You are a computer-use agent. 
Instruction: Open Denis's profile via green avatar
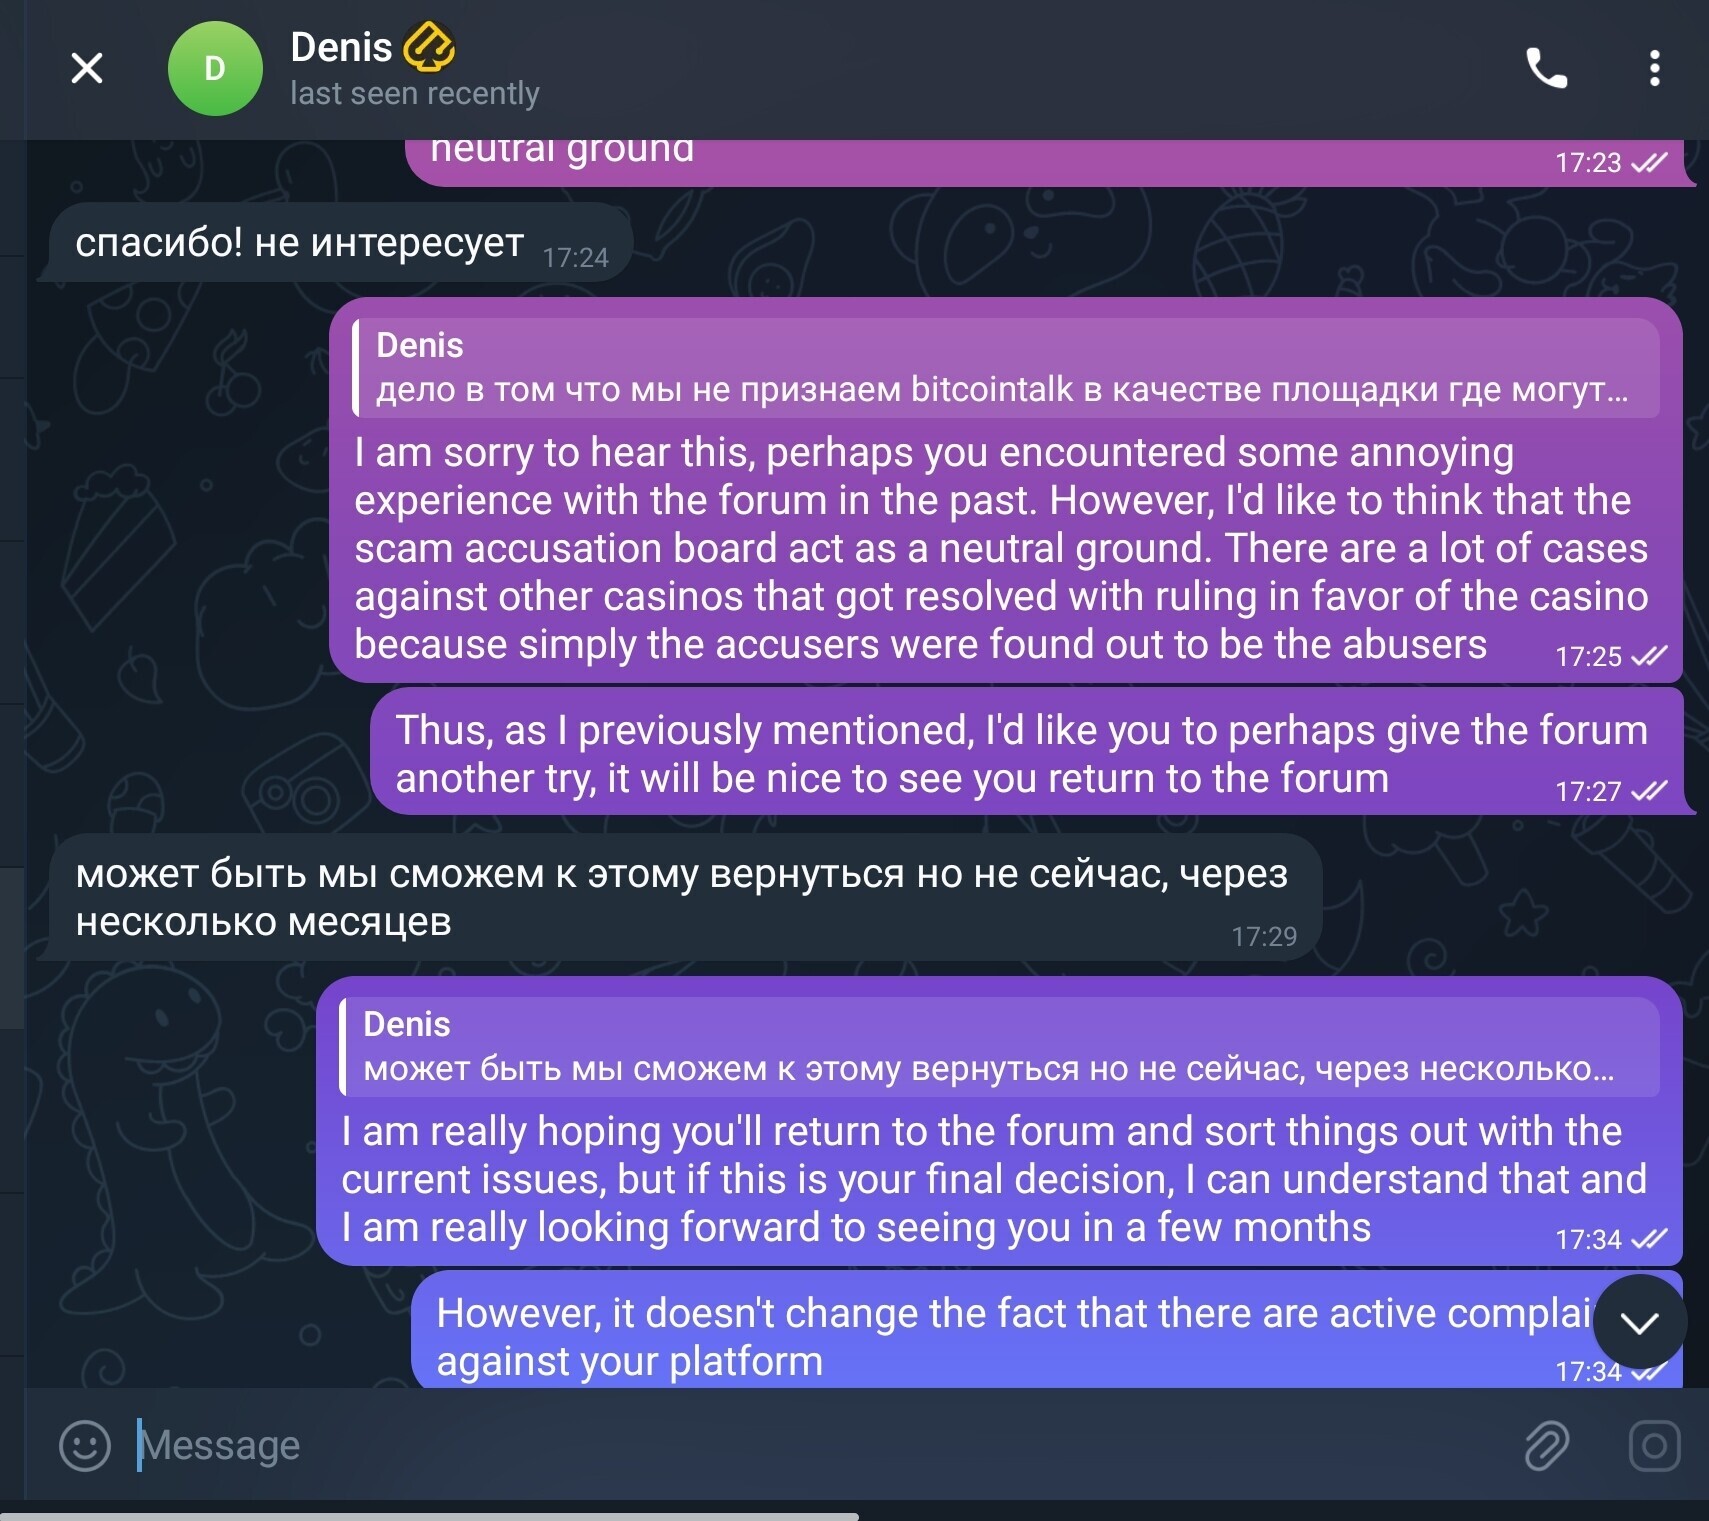(215, 68)
